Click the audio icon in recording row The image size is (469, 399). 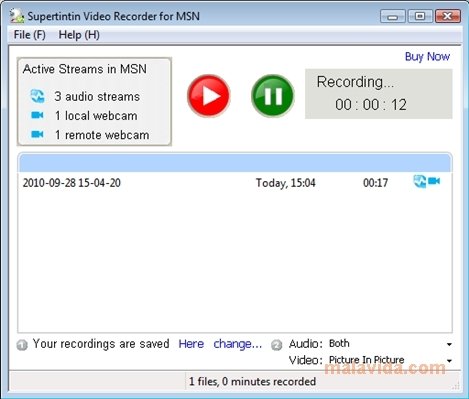pyautogui.click(x=420, y=182)
